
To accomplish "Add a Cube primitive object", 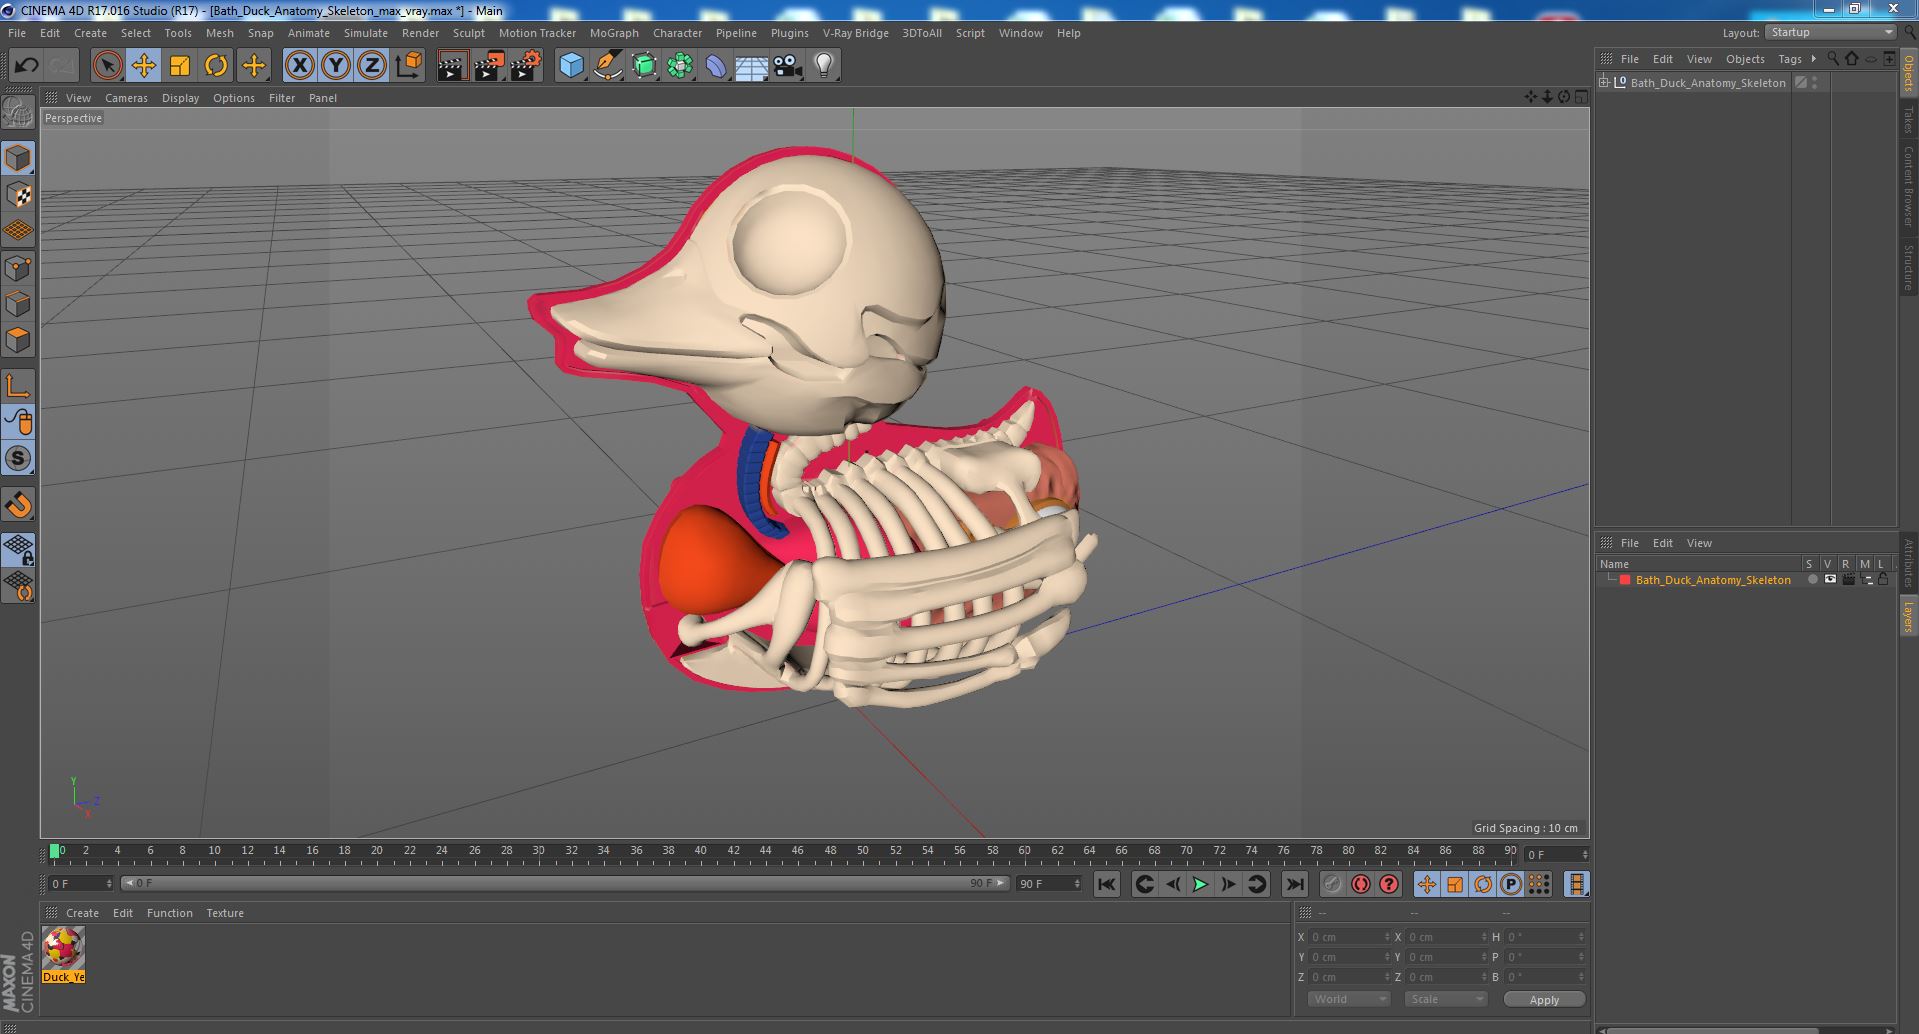I will [x=571, y=66].
